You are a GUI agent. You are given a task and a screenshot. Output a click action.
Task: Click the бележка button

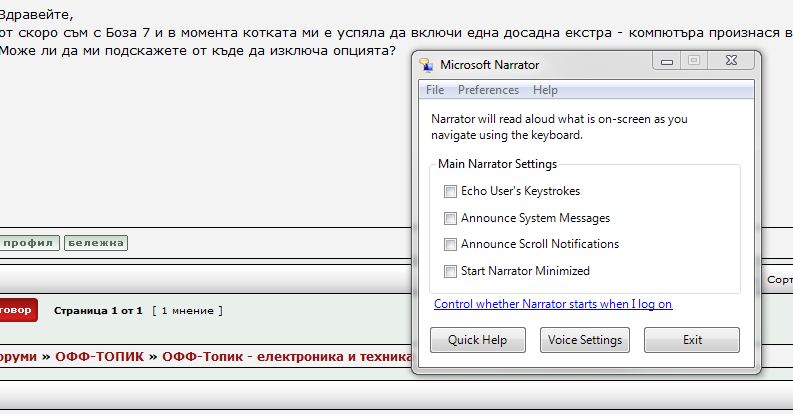(x=96, y=243)
